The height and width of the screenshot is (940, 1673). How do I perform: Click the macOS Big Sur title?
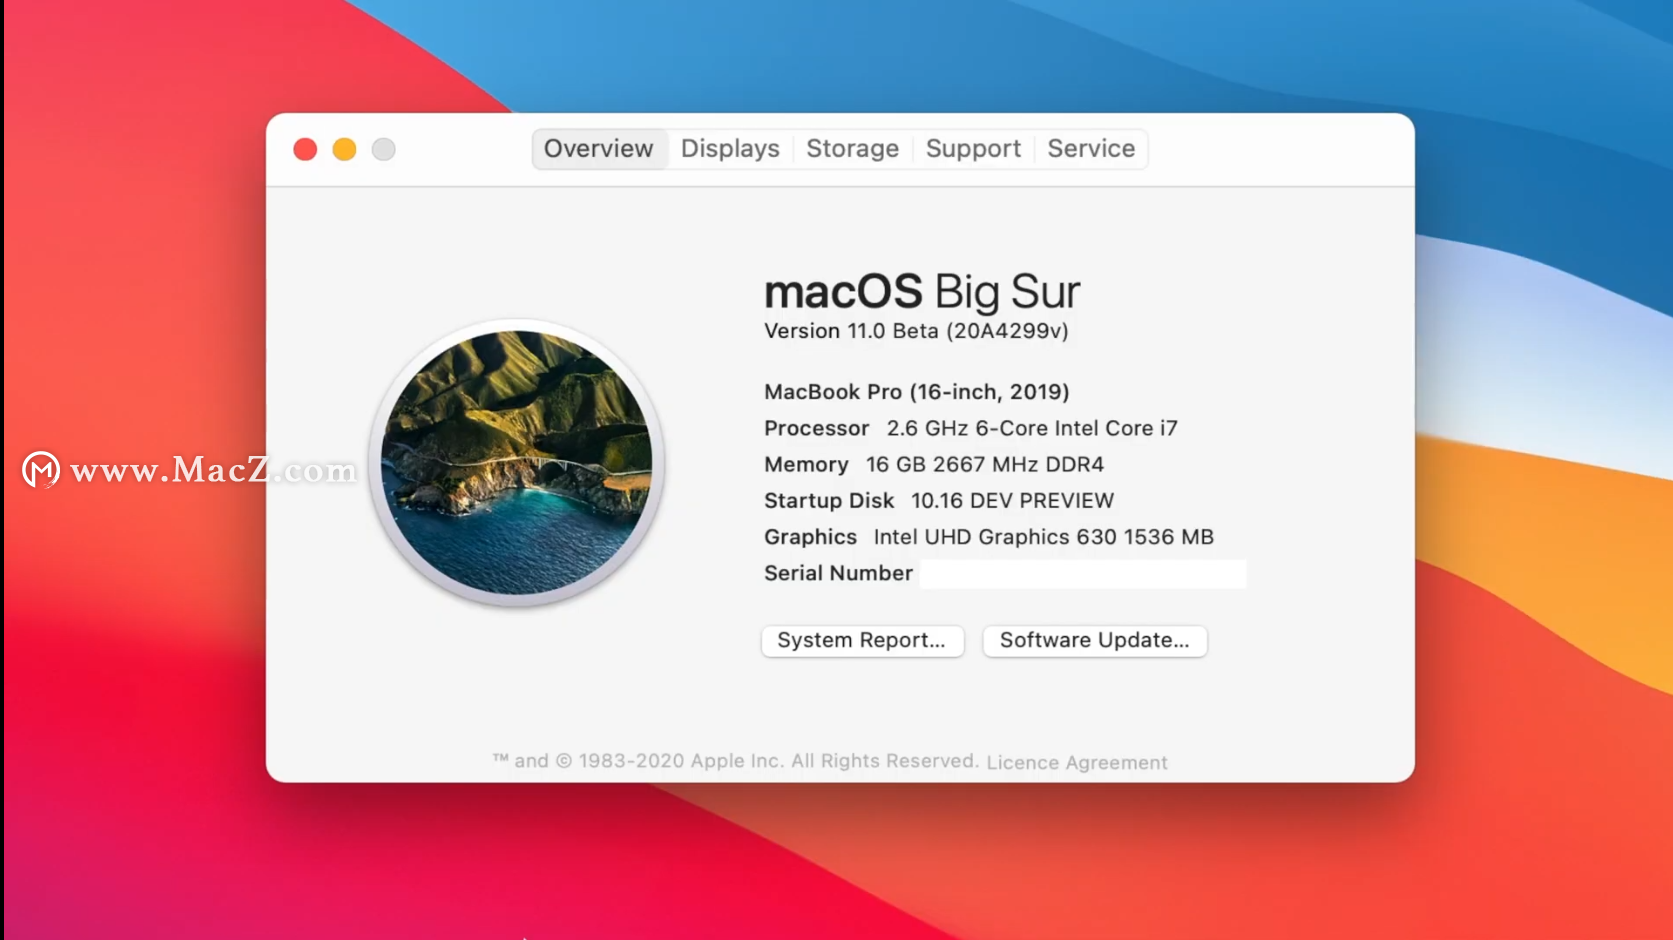coord(922,292)
